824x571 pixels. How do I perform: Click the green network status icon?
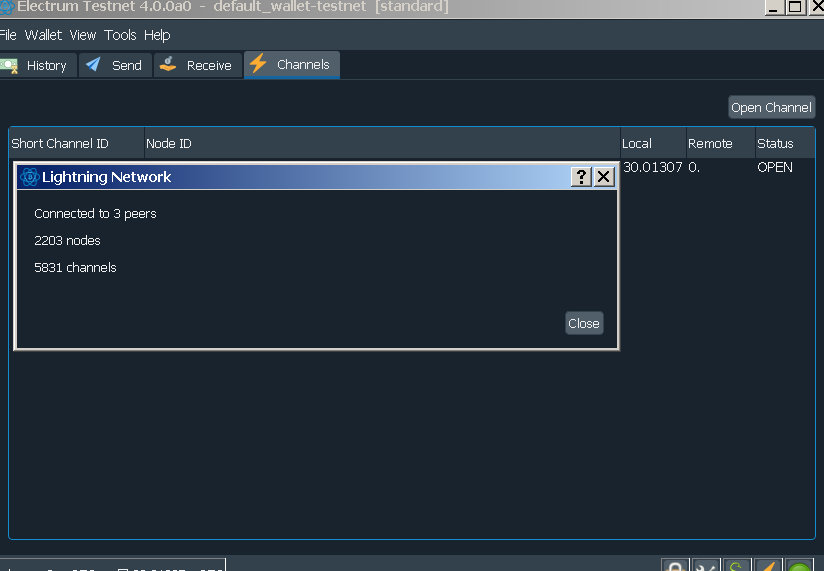(x=799, y=566)
